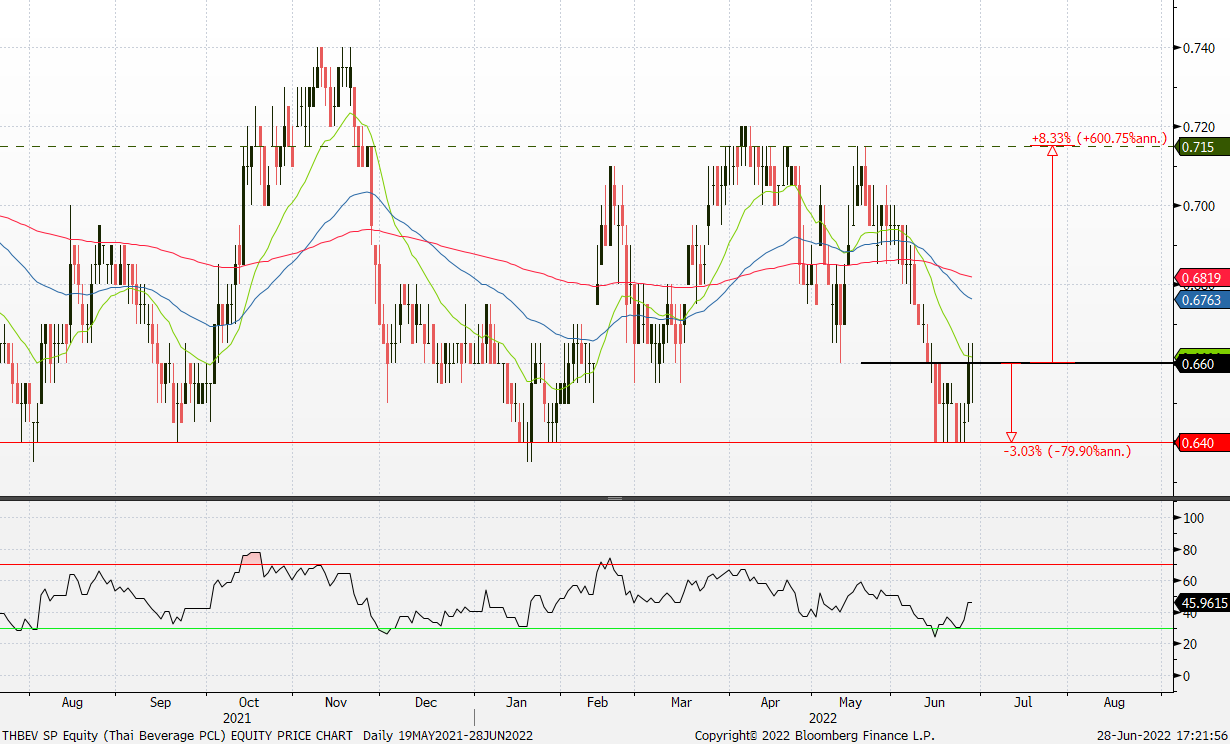Click the Copyright 2022 Bloomberg Finance L.P. text
1230x744 pixels.
coord(815,736)
